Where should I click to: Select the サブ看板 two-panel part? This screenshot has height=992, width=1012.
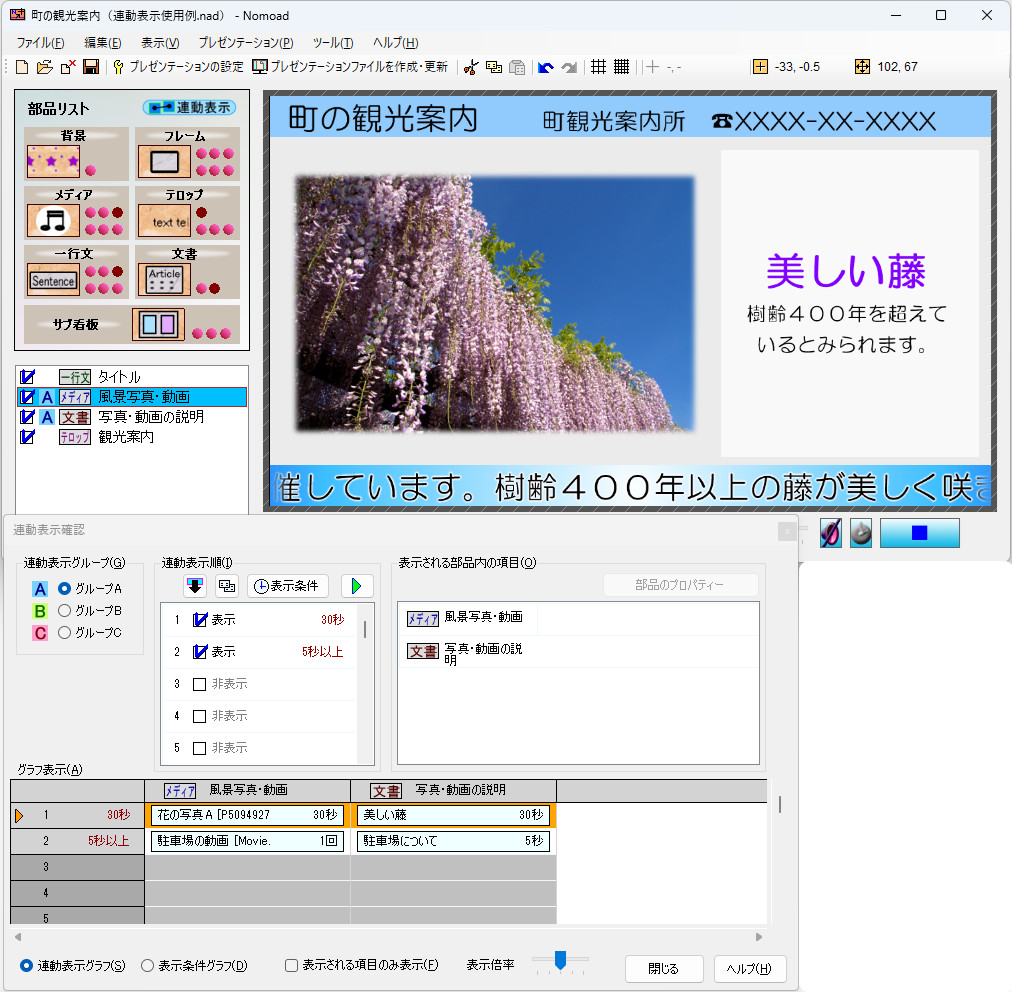[158, 324]
